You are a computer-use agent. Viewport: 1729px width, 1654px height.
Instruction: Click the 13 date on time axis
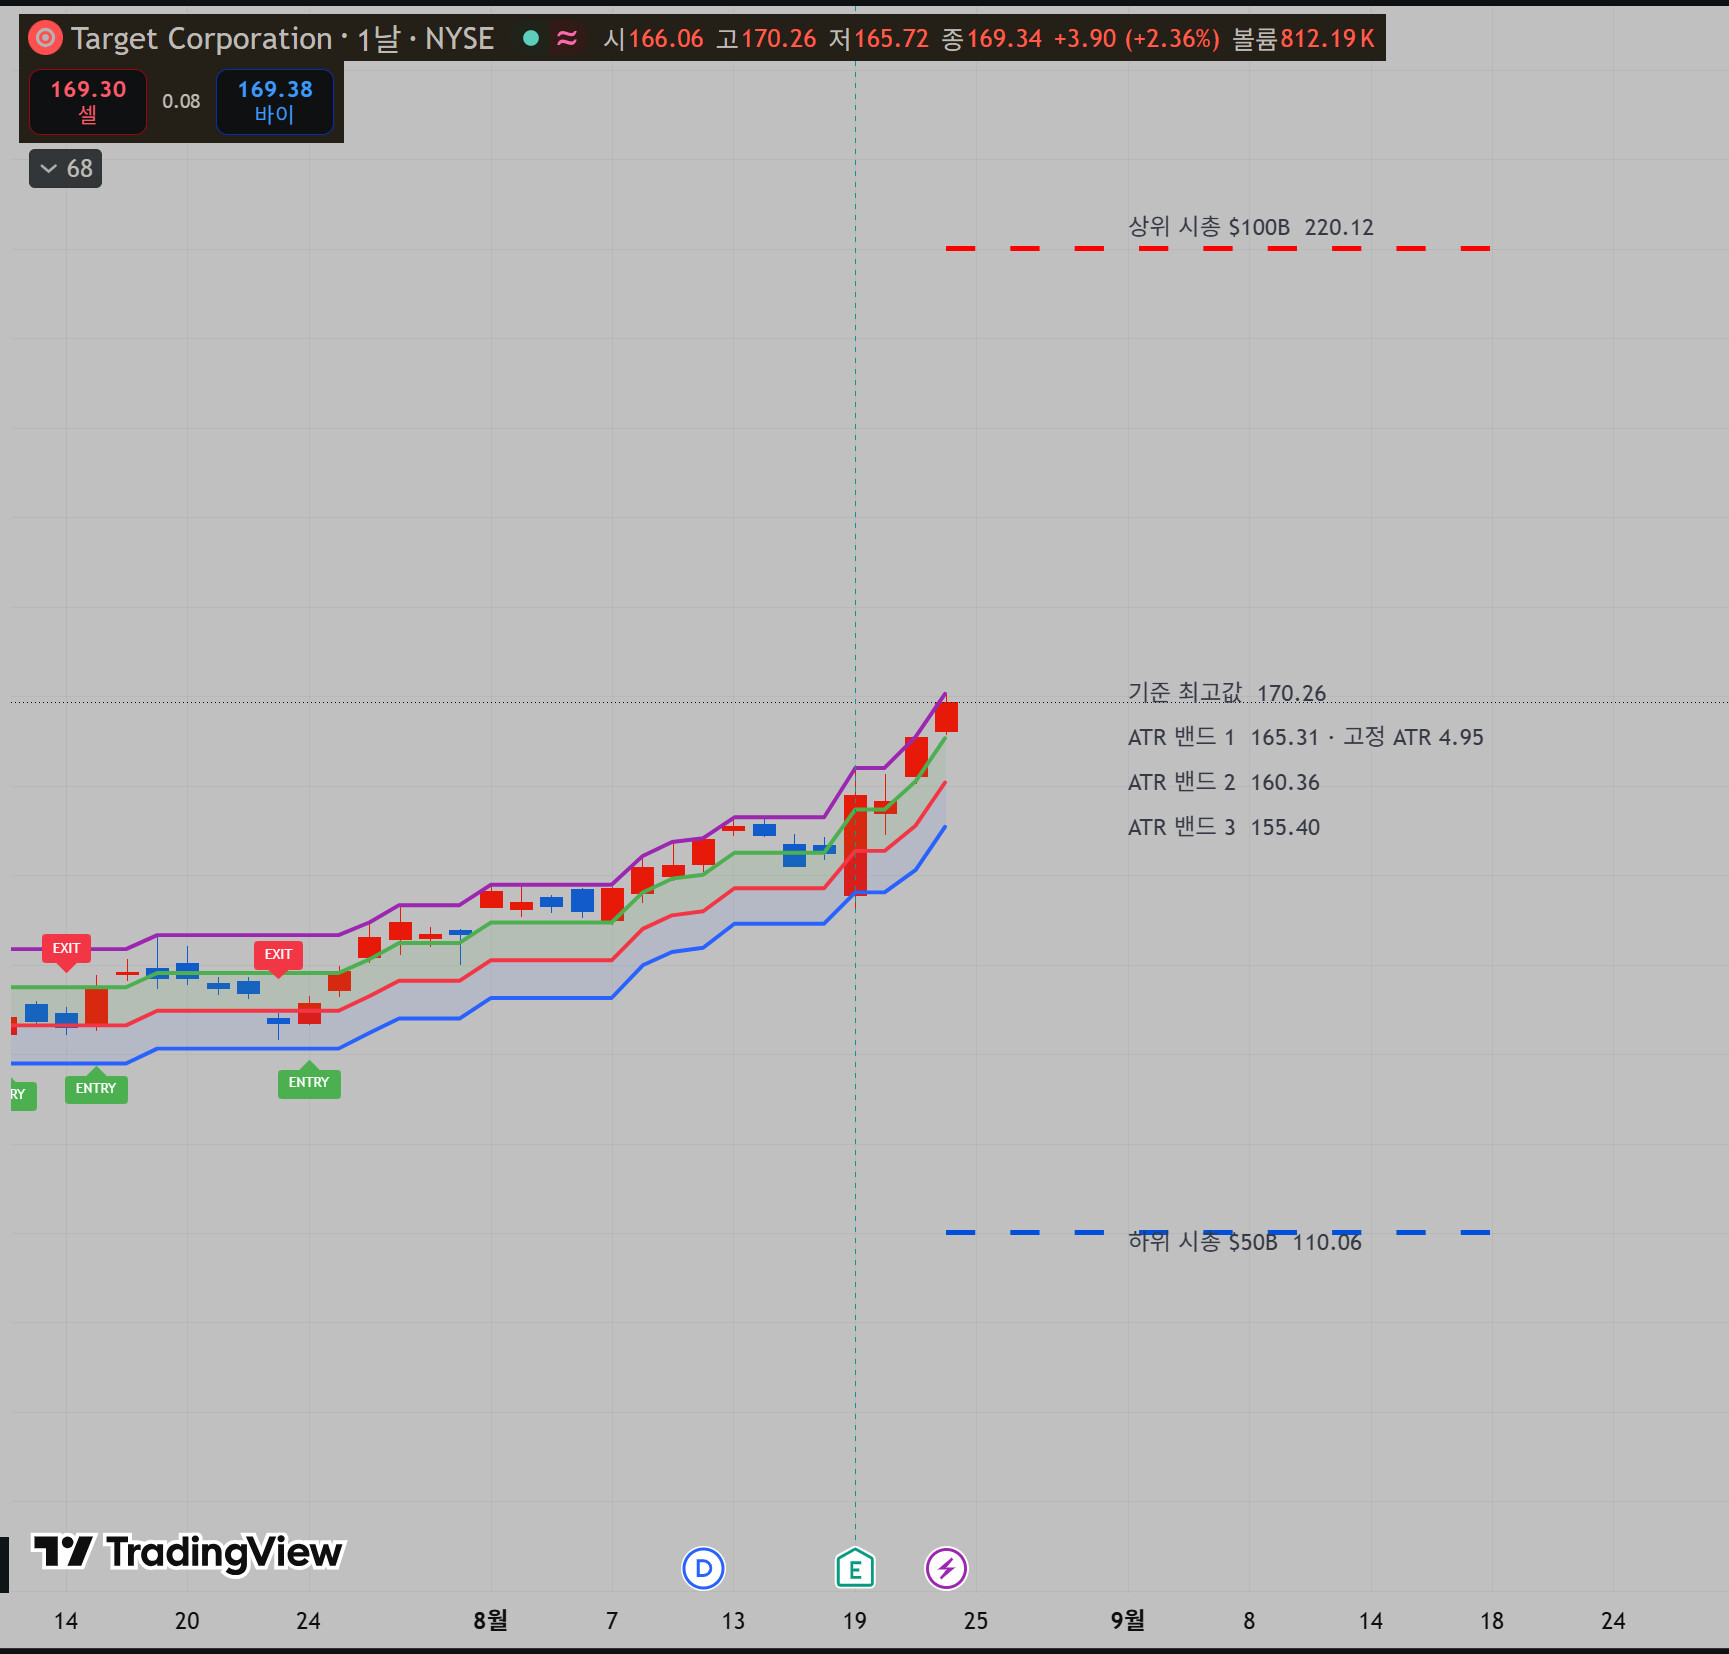[733, 1621]
